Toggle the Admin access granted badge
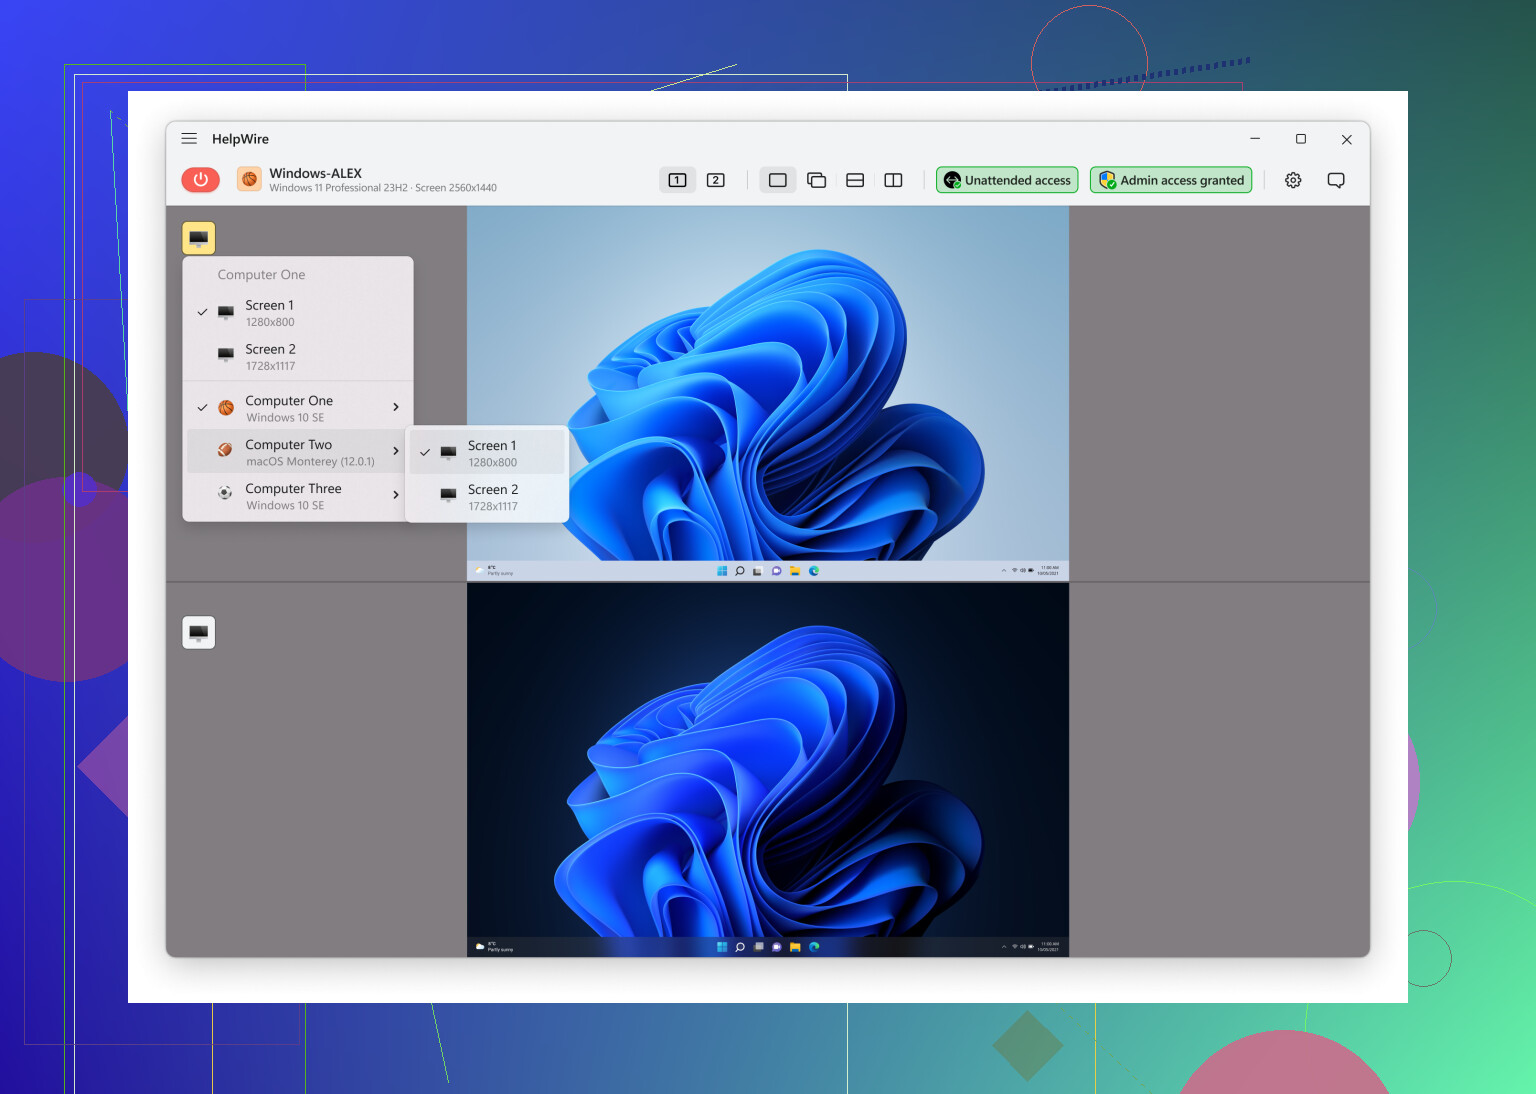Image resolution: width=1536 pixels, height=1094 pixels. (1170, 180)
